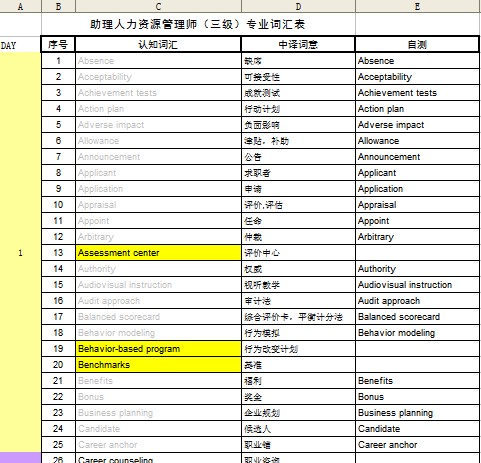The width and height of the screenshot is (481, 463).
Task: Select the Audiovisual instruction self-test cell
Action: click(x=417, y=285)
